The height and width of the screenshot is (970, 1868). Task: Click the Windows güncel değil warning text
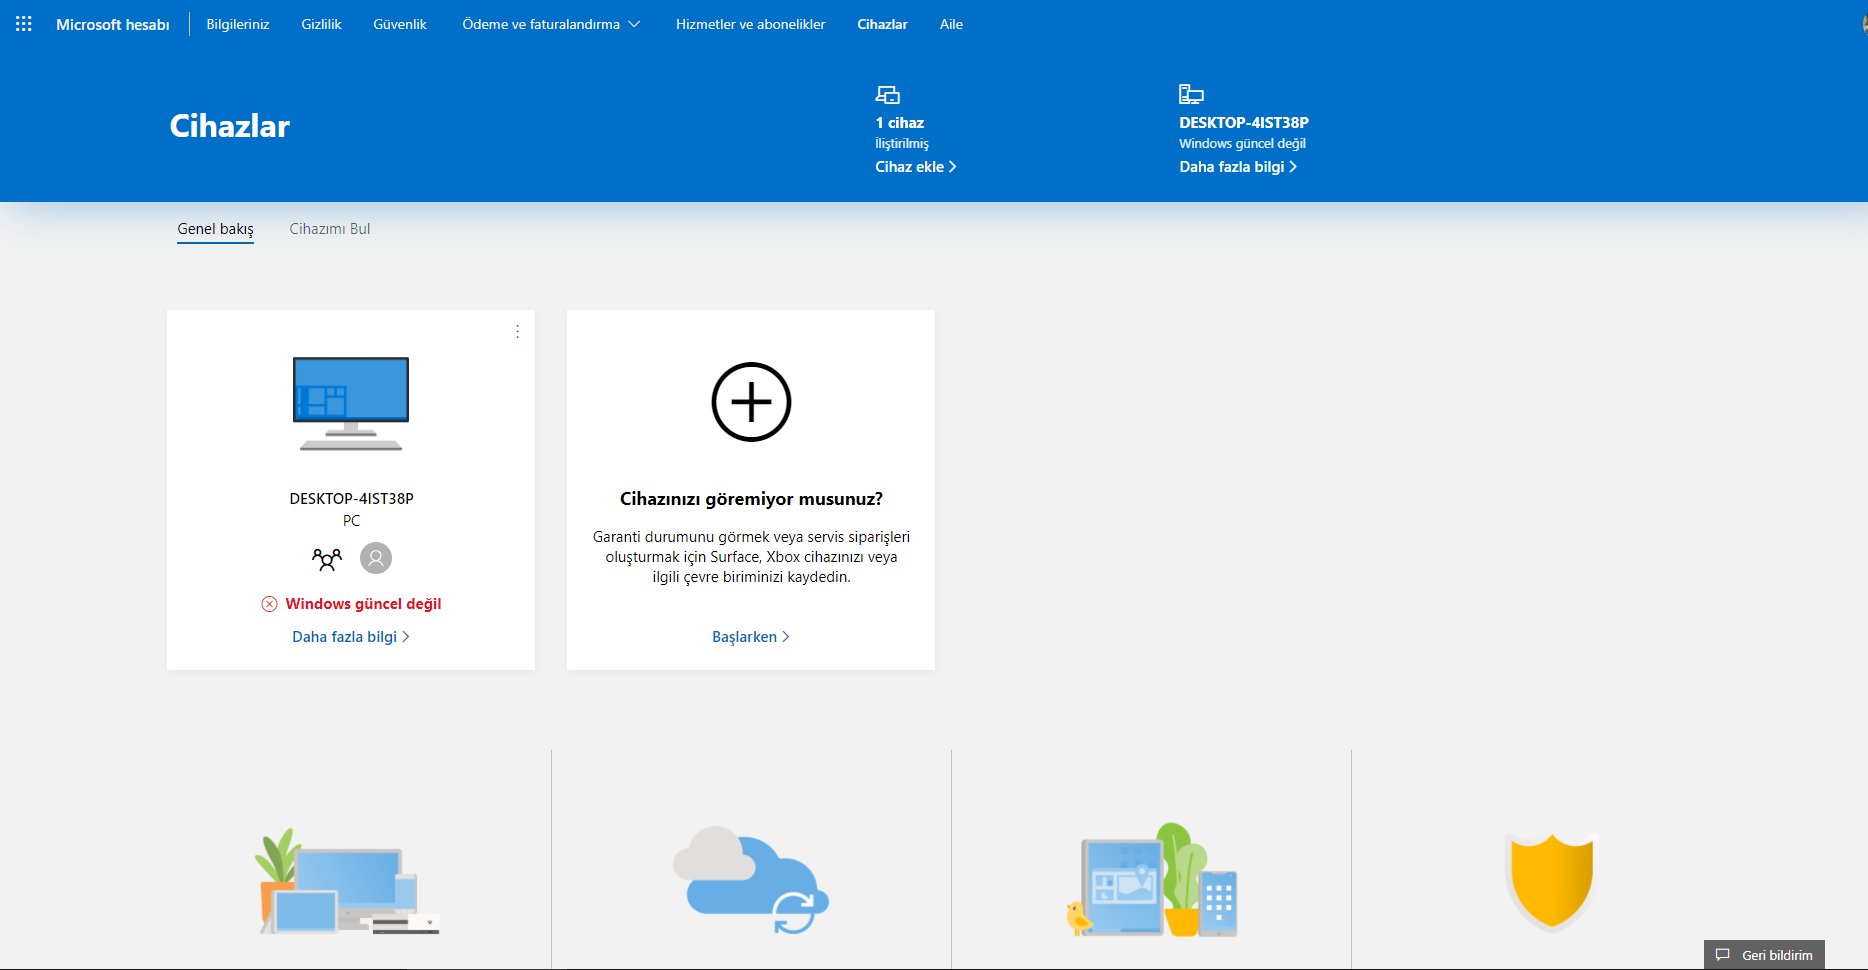(x=363, y=604)
